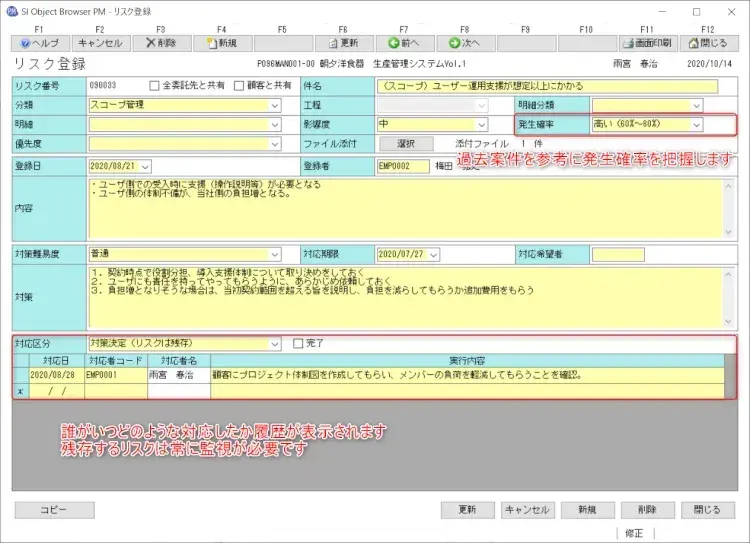Click inside the 対策 text area

[x=405, y=298]
